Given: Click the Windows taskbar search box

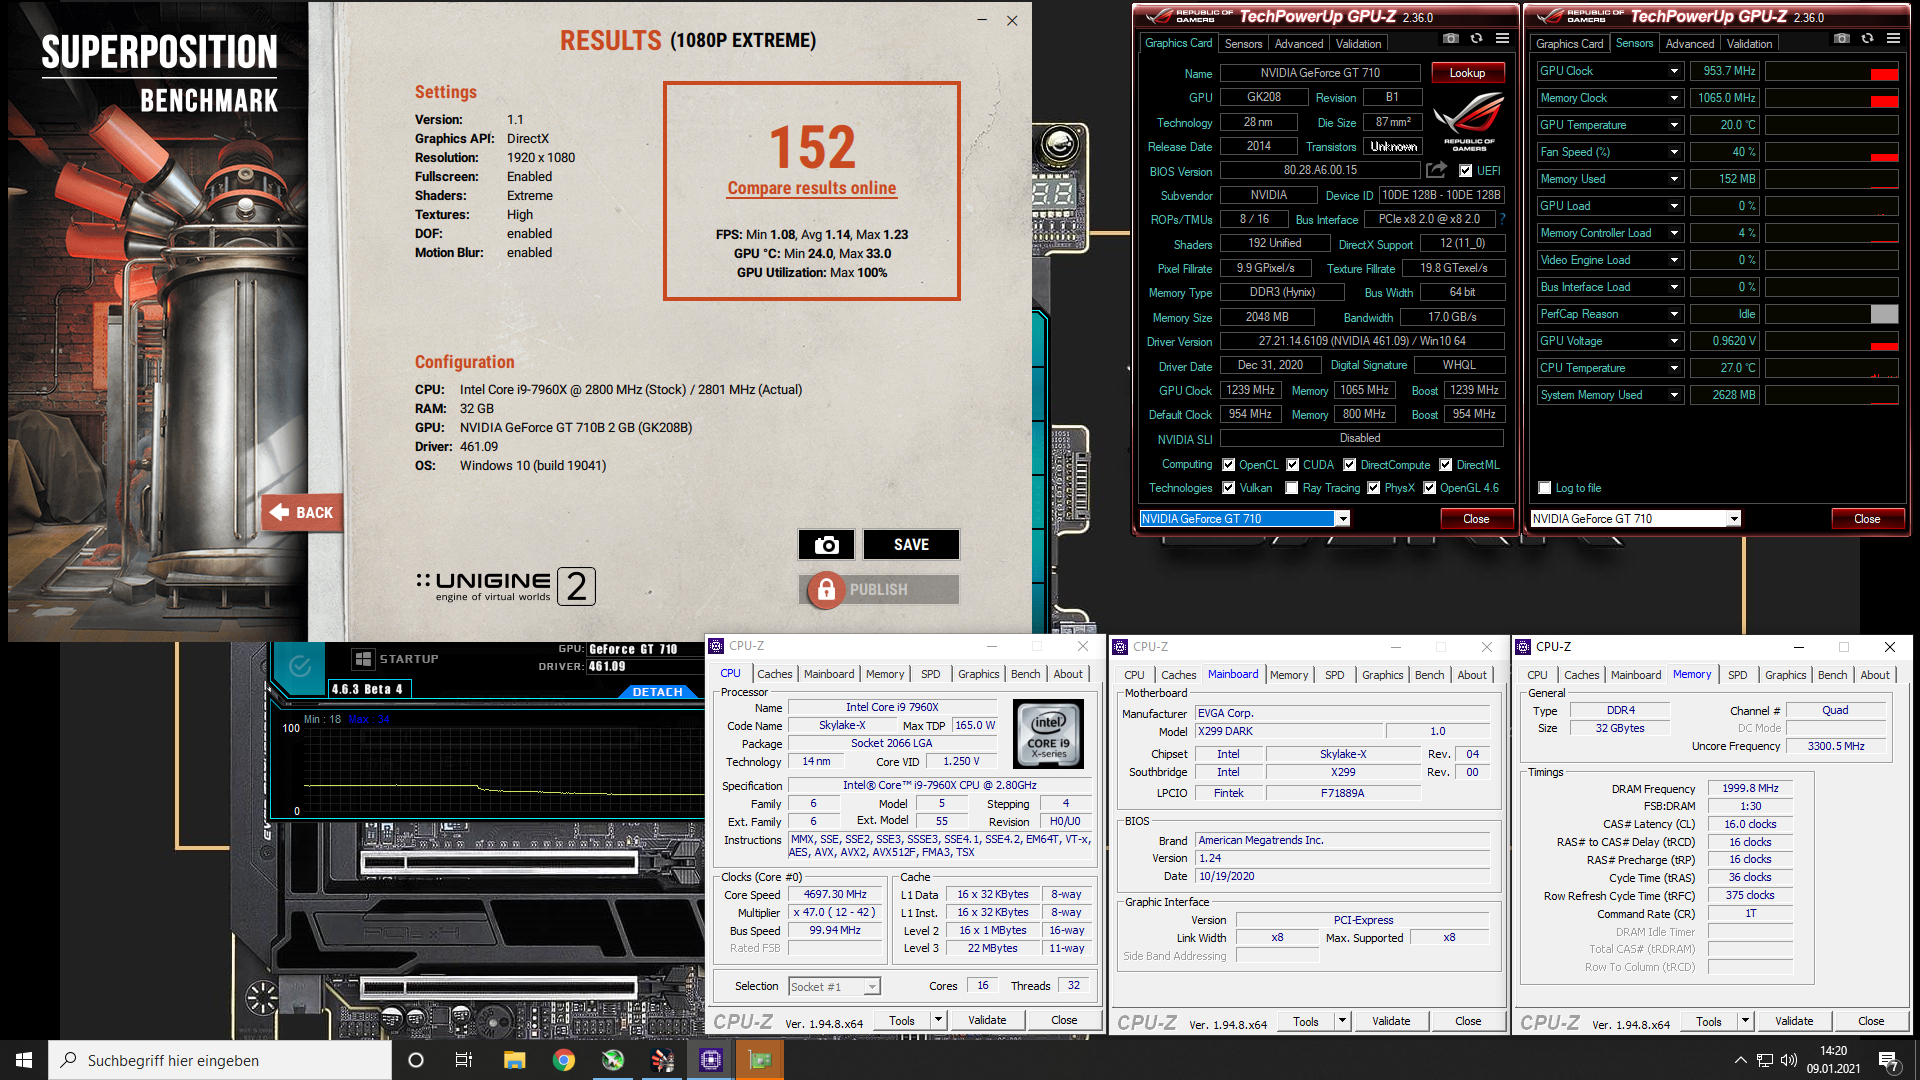Looking at the screenshot, I should [x=220, y=1060].
